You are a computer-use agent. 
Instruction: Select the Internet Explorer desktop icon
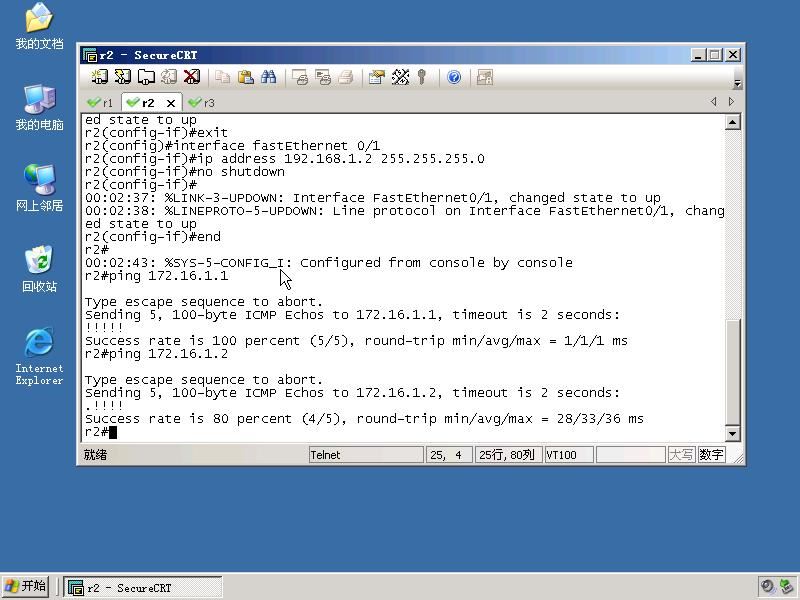pyautogui.click(x=39, y=356)
